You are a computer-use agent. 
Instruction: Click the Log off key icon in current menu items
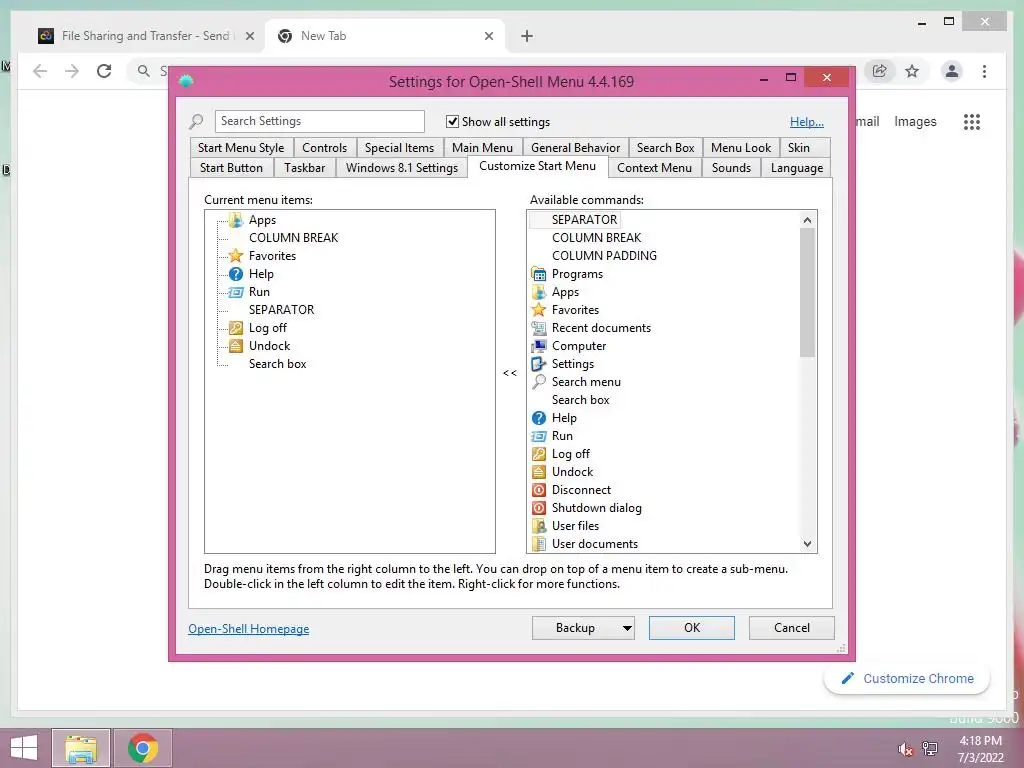tap(236, 328)
